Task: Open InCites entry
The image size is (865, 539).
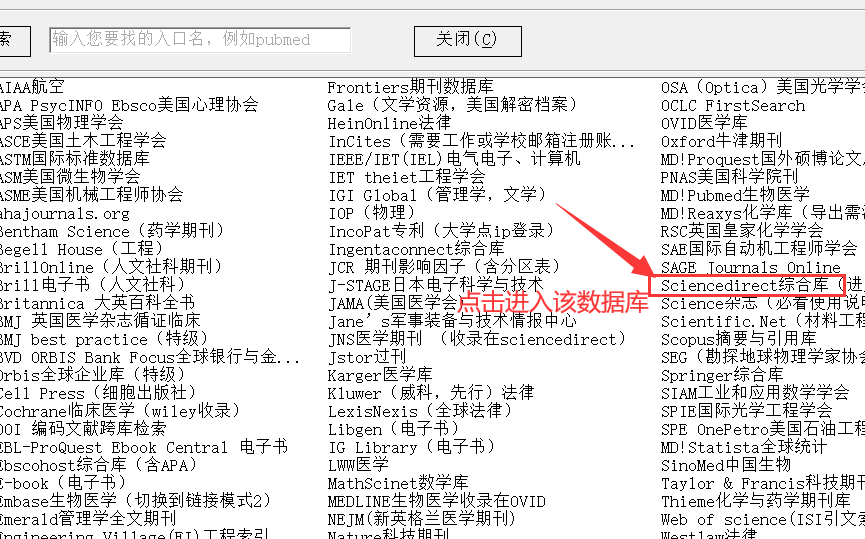Action: [482, 141]
